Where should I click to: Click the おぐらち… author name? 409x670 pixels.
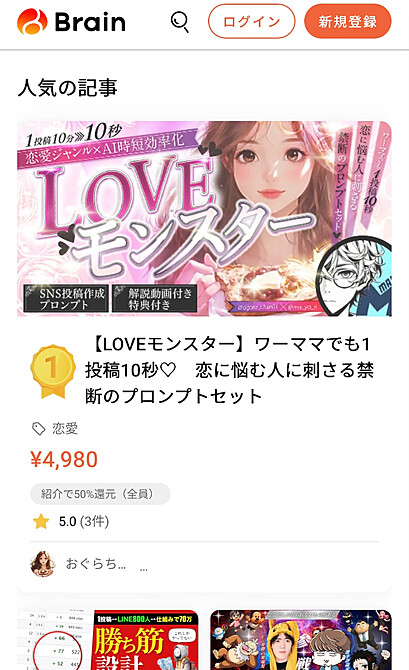(x=96, y=564)
